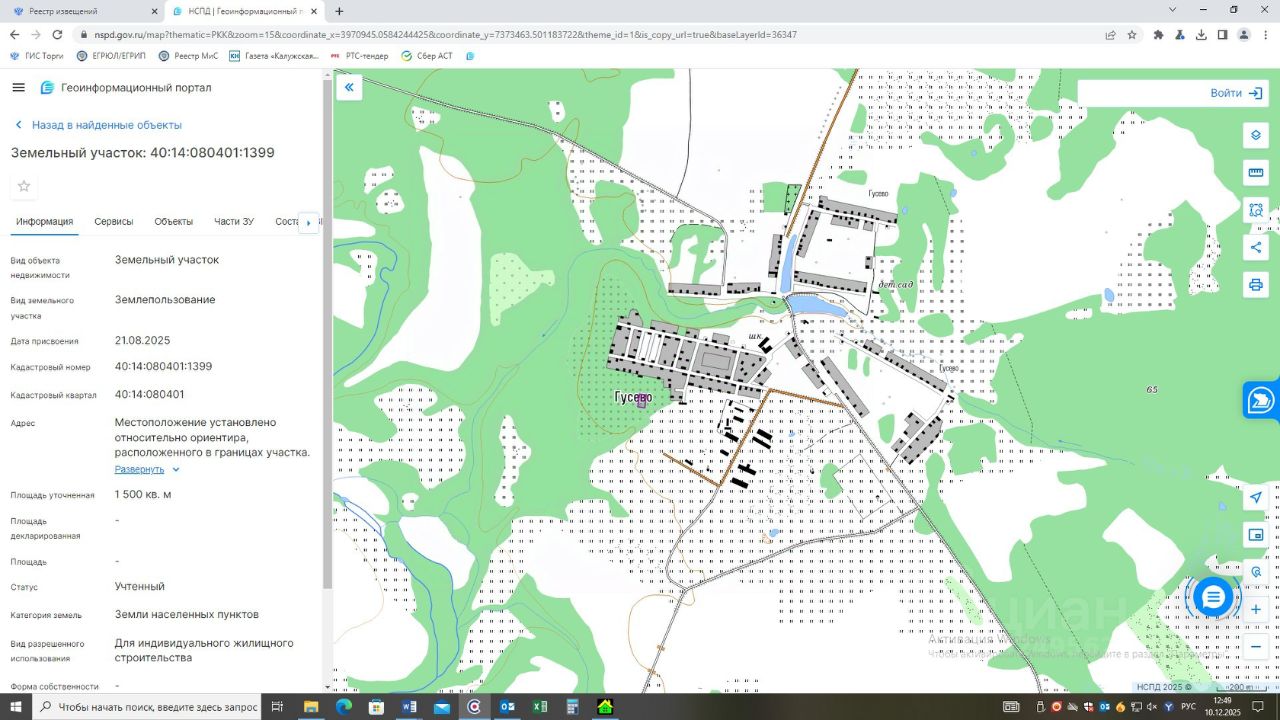Image resolution: width=1280 pixels, height=720 pixels.
Task: Activate the area search tool on map
Action: (x=1256, y=210)
